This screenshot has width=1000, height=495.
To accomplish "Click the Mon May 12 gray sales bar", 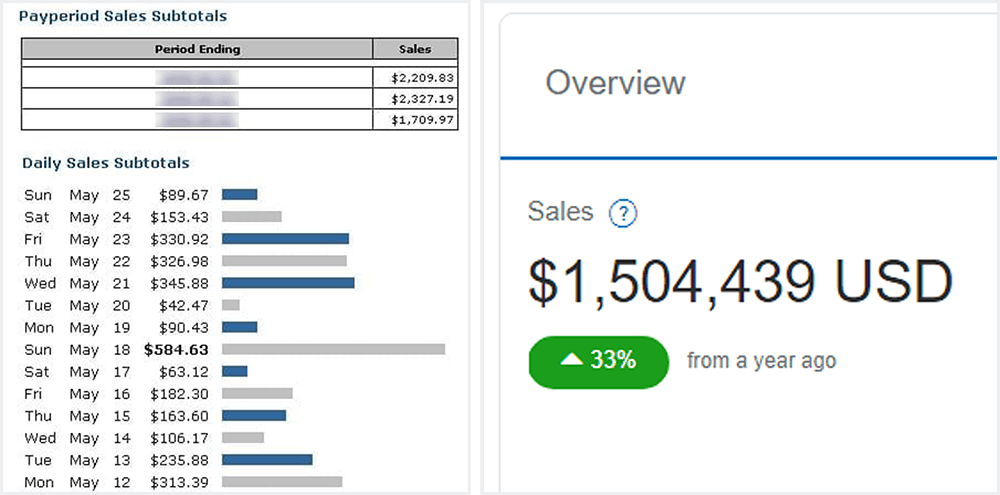I will point(282,482).
